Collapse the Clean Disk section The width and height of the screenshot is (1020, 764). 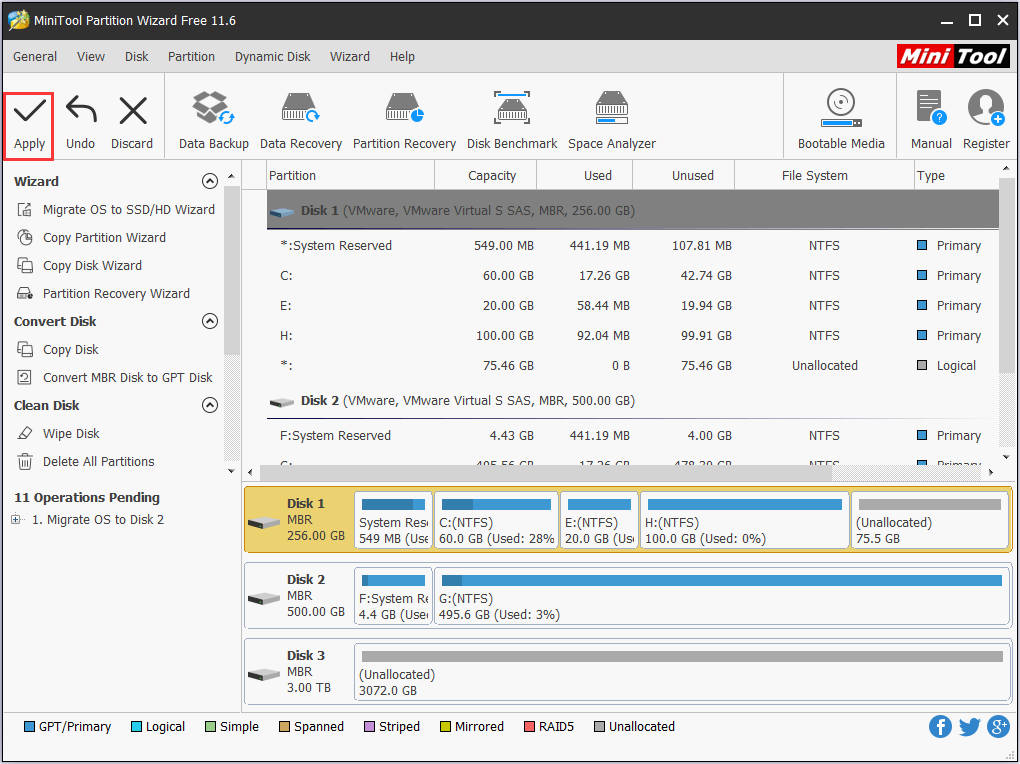pyautogui.click(x=209, y=405)
